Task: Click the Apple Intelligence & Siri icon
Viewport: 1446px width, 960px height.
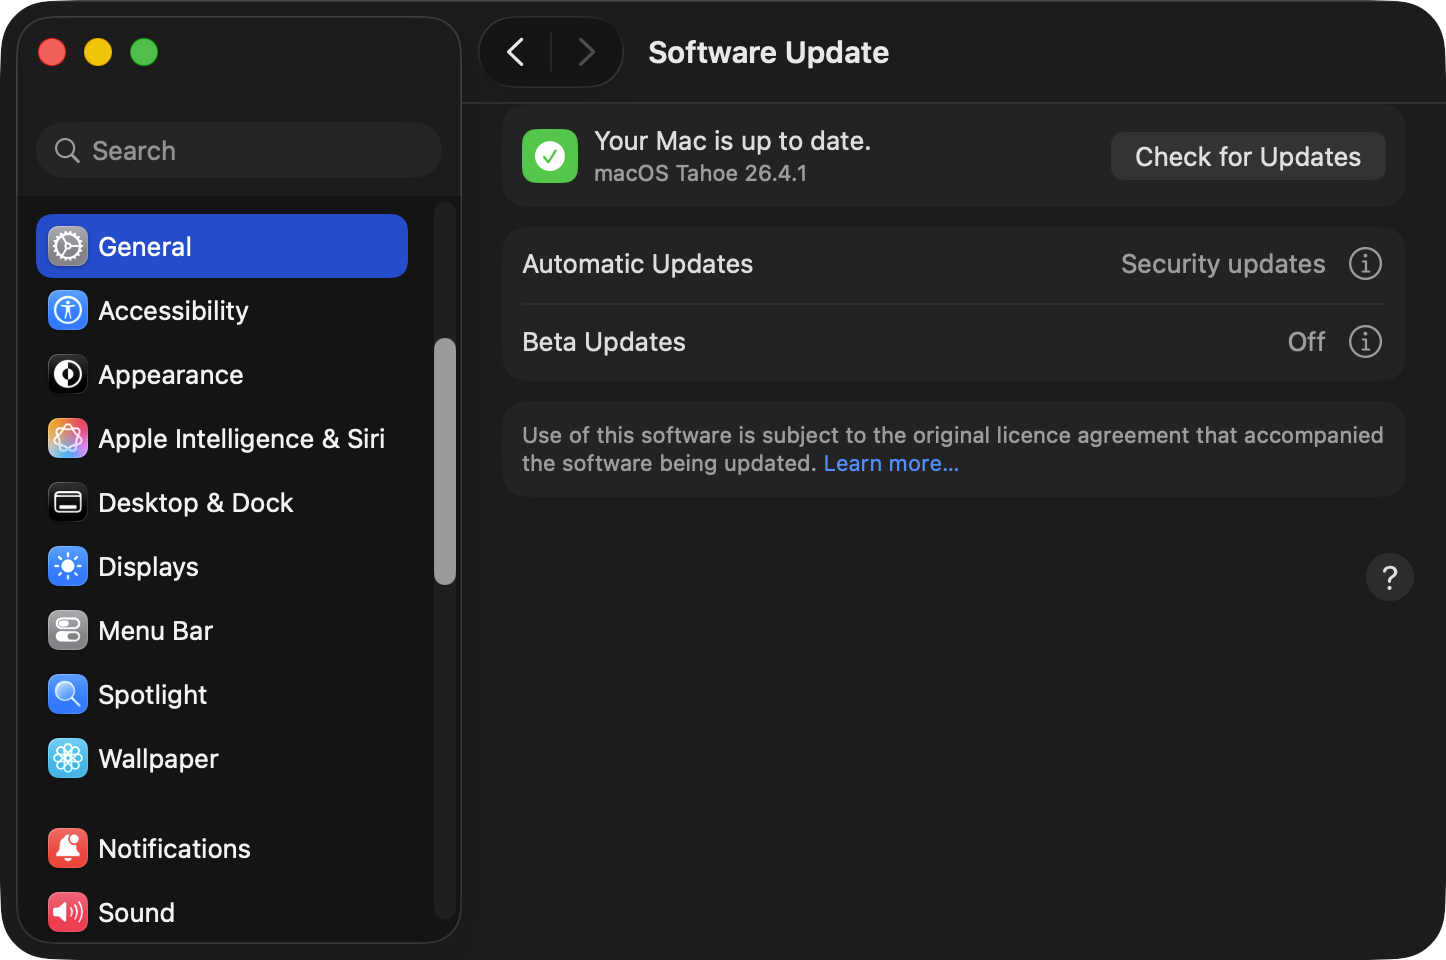Action: 68,438
